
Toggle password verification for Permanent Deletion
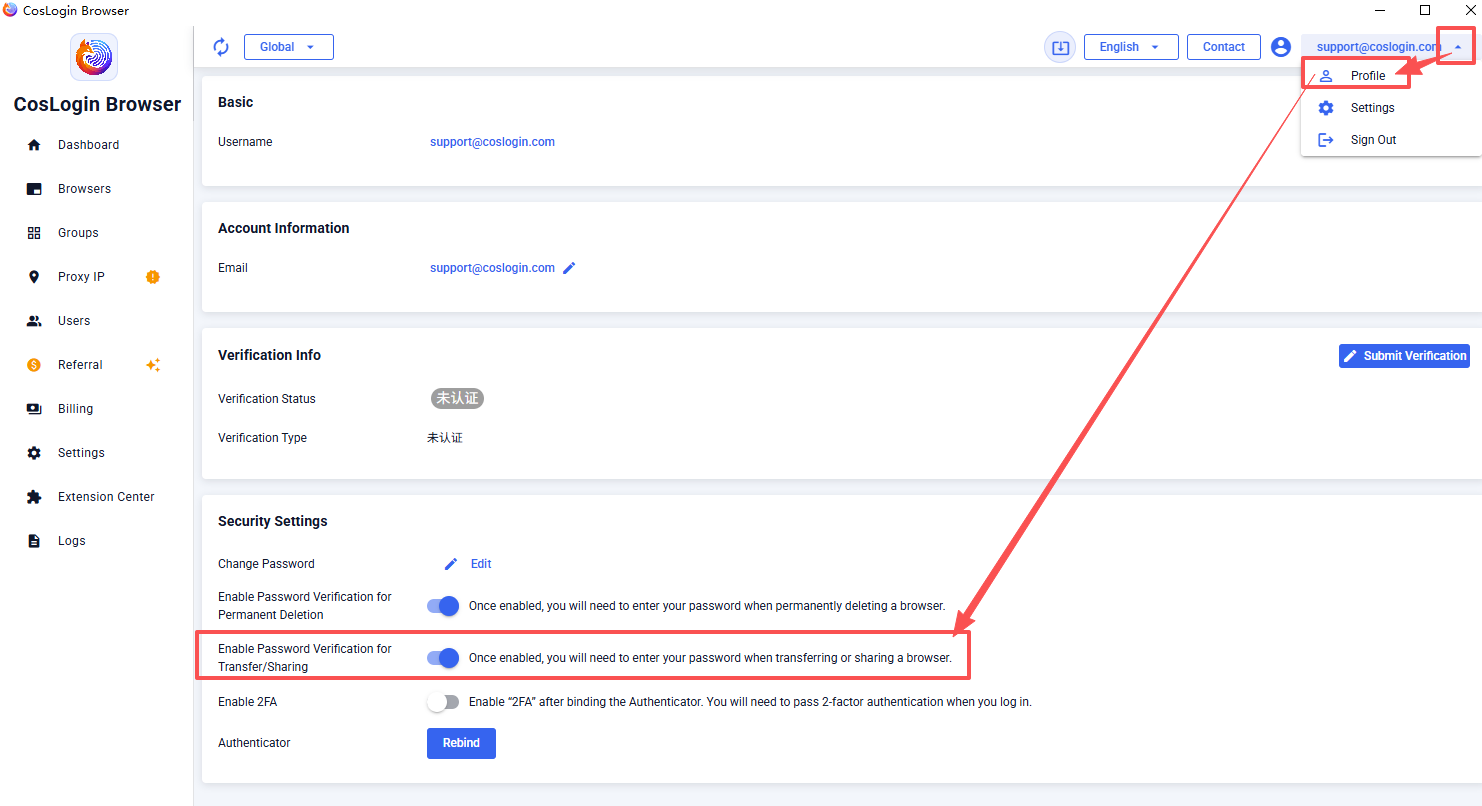tap(443, 606)
